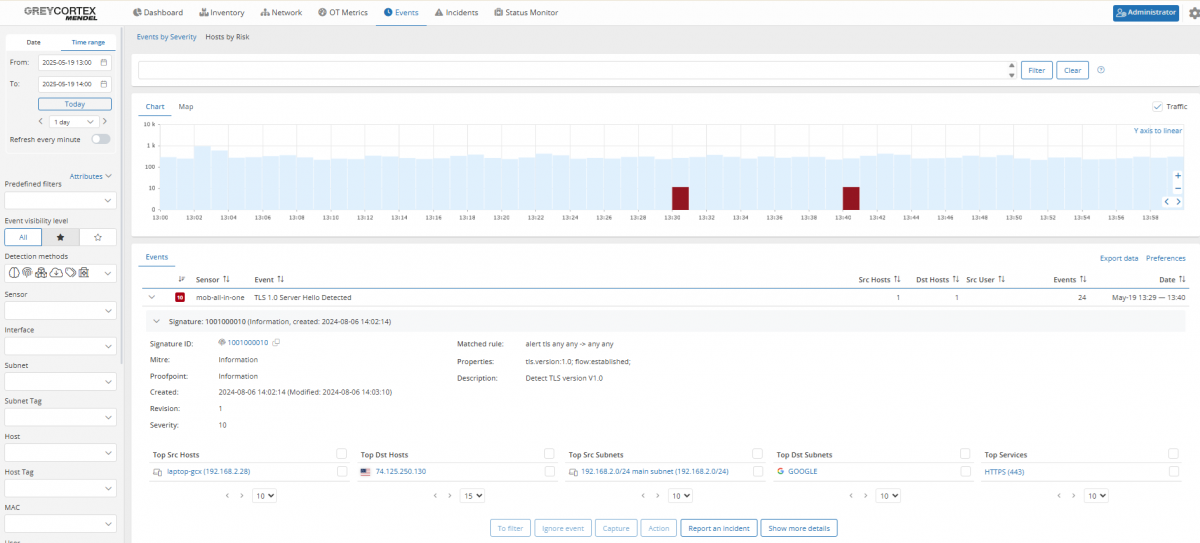The width and height of the screenshot is (1200, 543).
Task: Open the Interface filter dropdown
Action: (60, 346)
